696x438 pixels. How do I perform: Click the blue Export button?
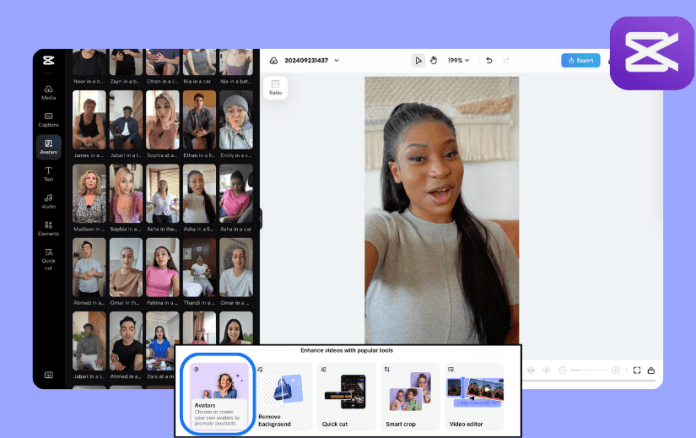[581, 60]
